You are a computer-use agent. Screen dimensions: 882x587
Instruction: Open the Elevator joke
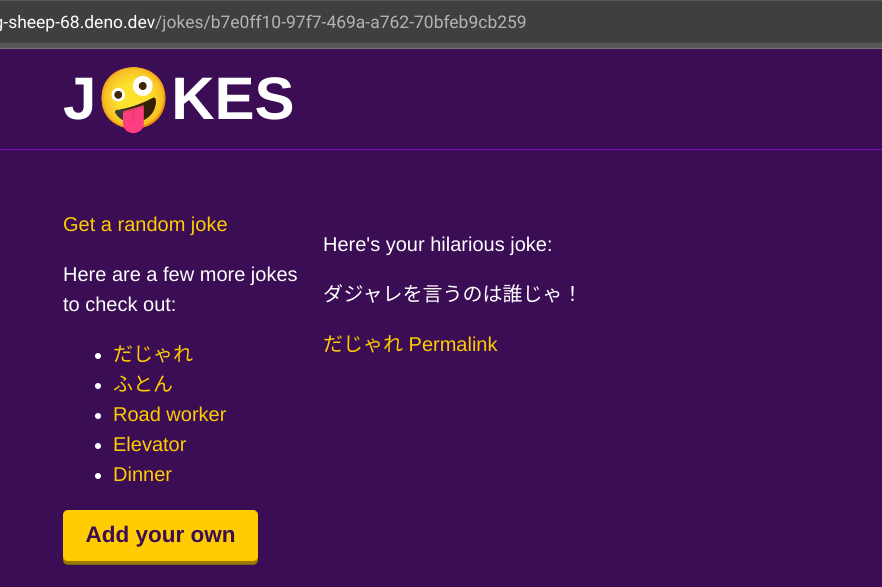coord(149,444)
